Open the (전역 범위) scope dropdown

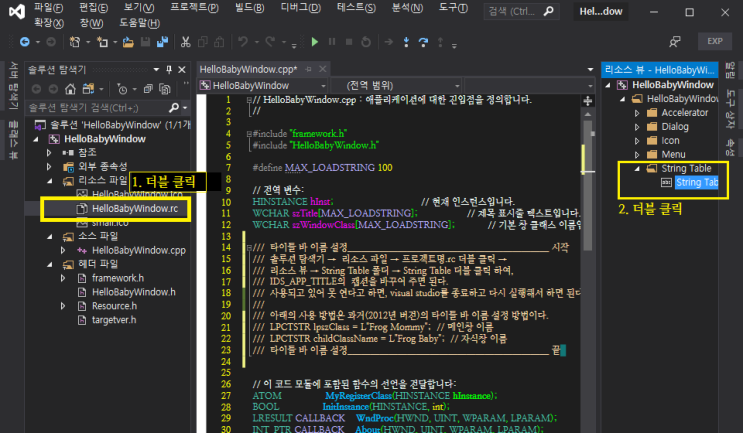457,86
